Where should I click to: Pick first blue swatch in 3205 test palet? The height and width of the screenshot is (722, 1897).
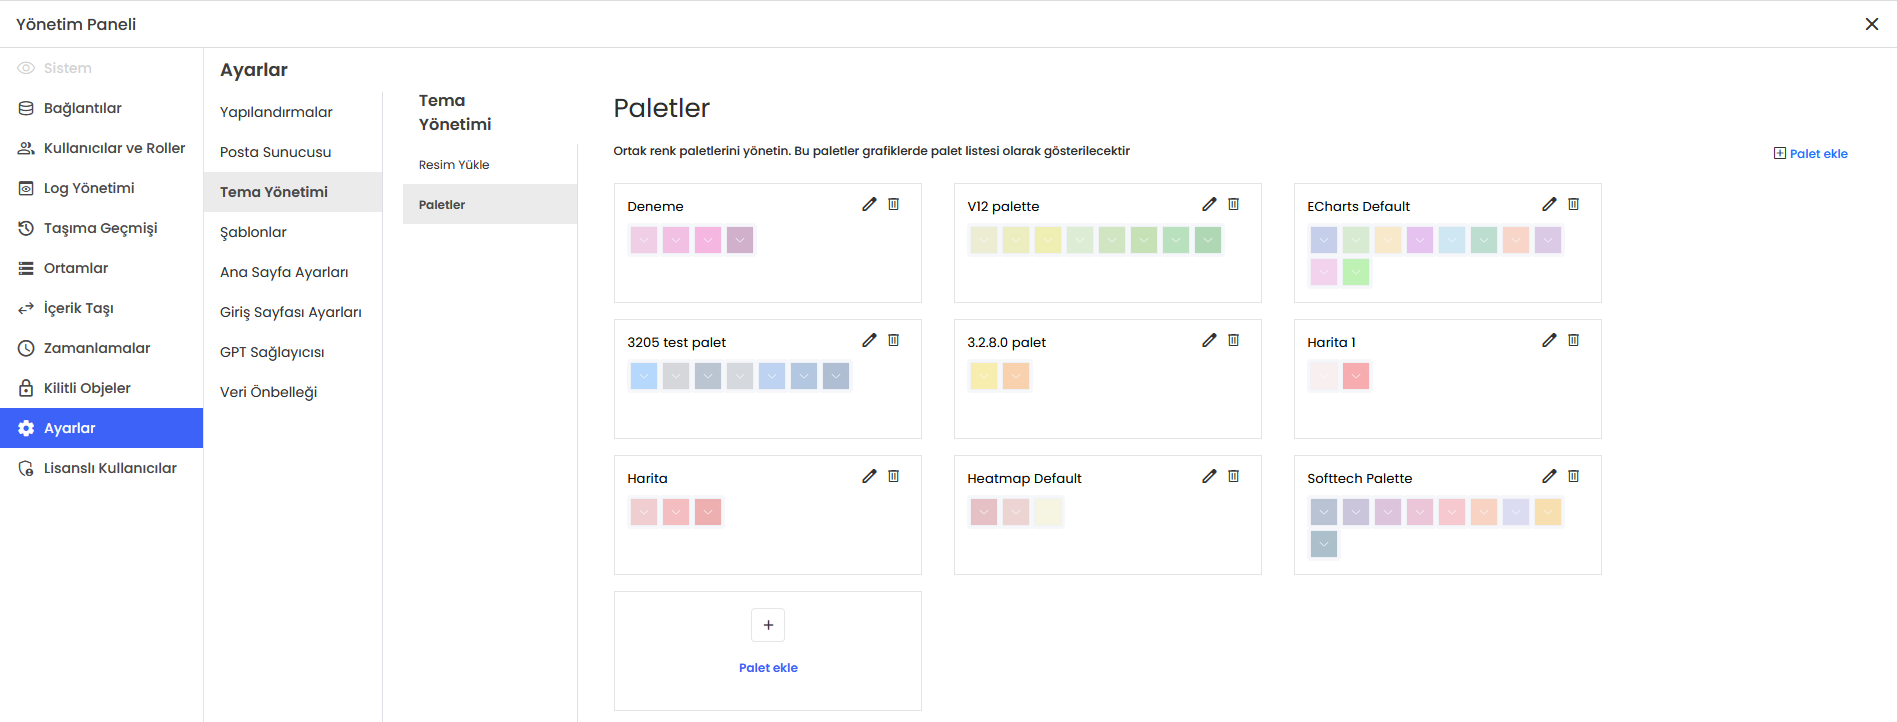tap(644, 376)
